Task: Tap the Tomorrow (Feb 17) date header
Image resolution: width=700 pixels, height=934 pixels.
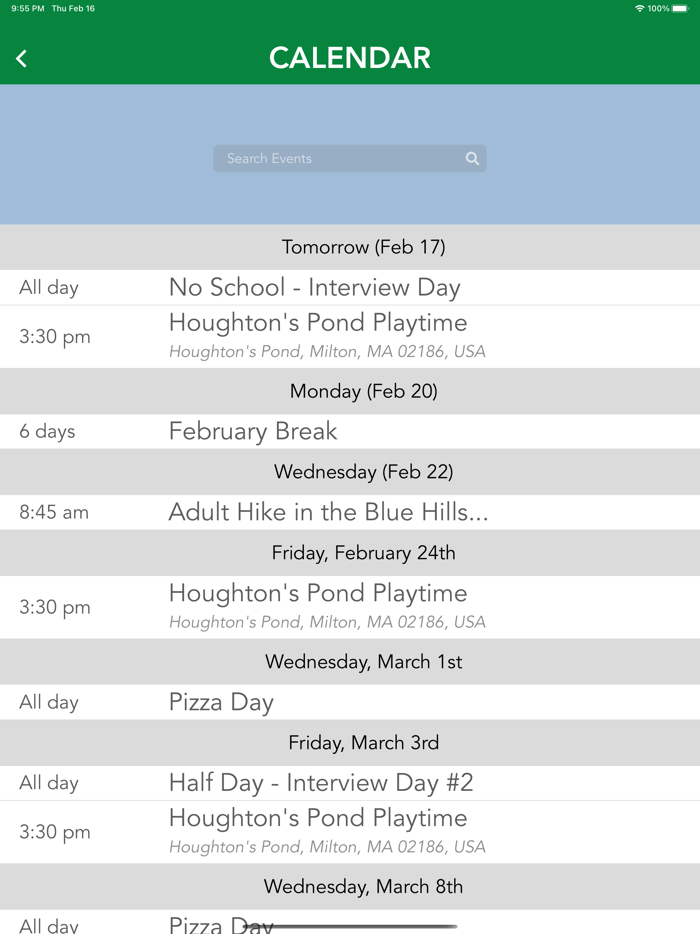Action: click(x=363, y=247)
